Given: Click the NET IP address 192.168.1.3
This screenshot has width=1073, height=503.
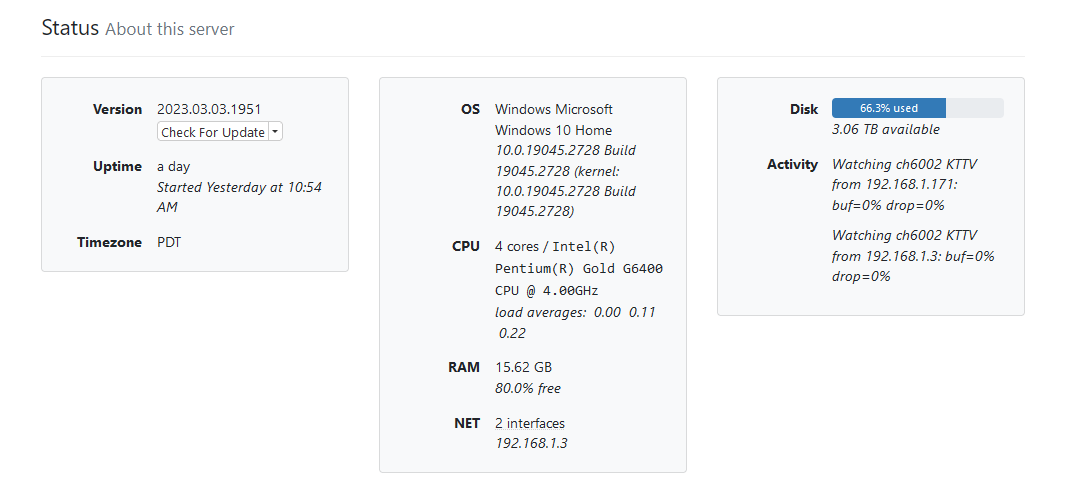Looking at the screenshot, I should point(531,443).
